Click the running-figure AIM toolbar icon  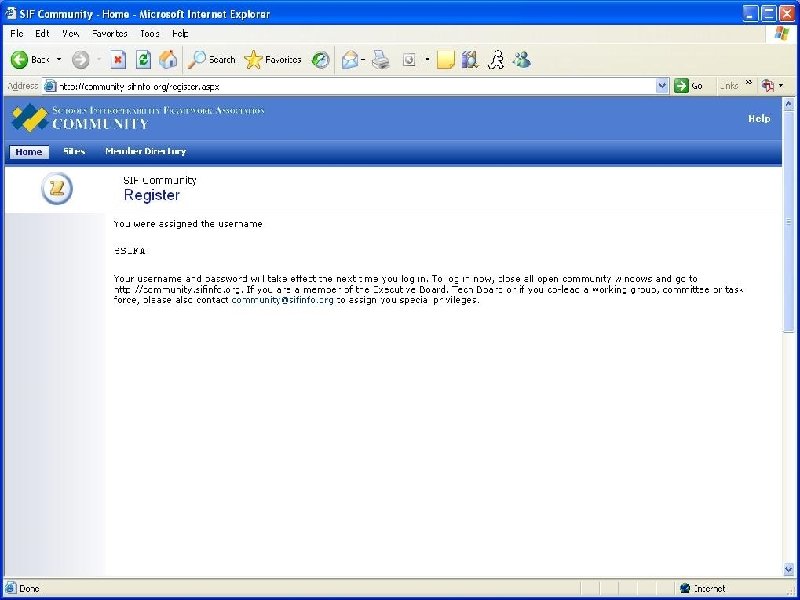pyautogui.click(x=496, y=60)
